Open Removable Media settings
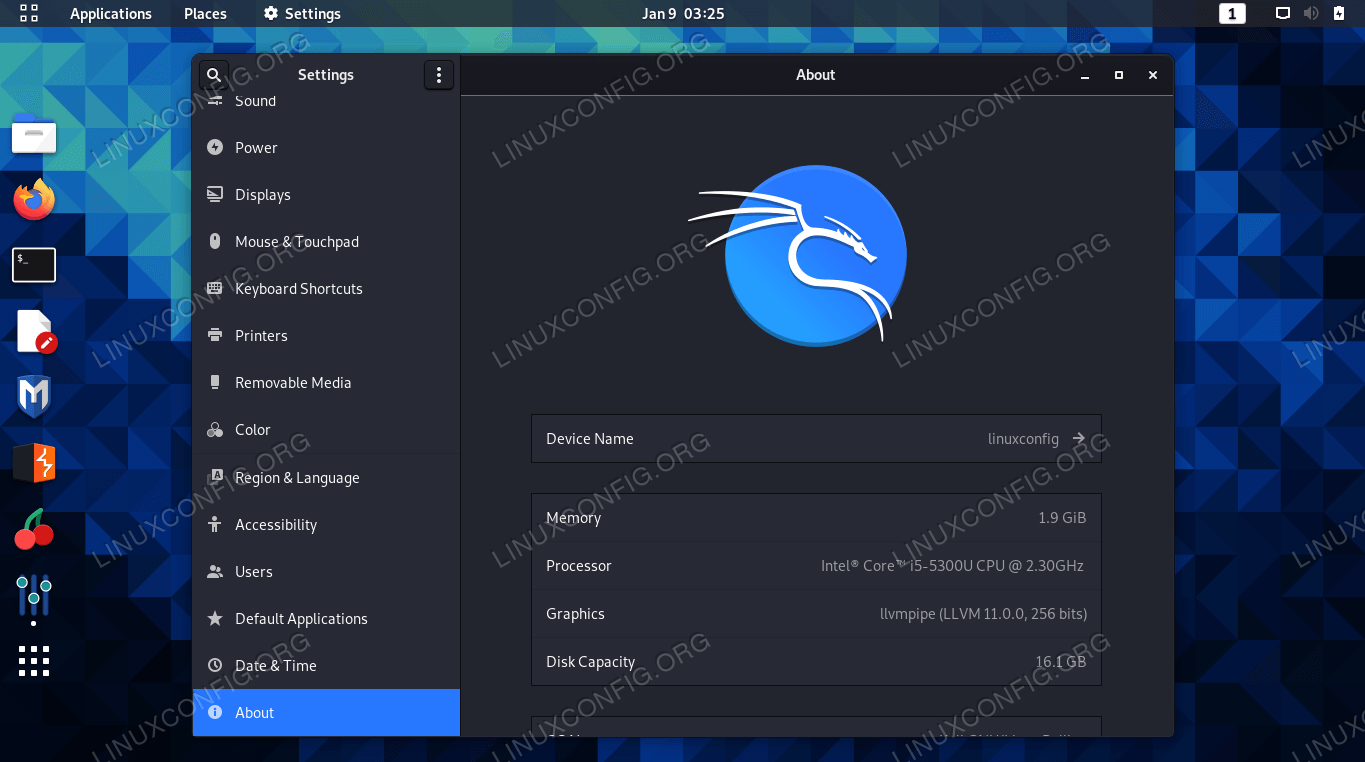Image resolution: width=1365 pixels, height=762 pixels. 326,383
